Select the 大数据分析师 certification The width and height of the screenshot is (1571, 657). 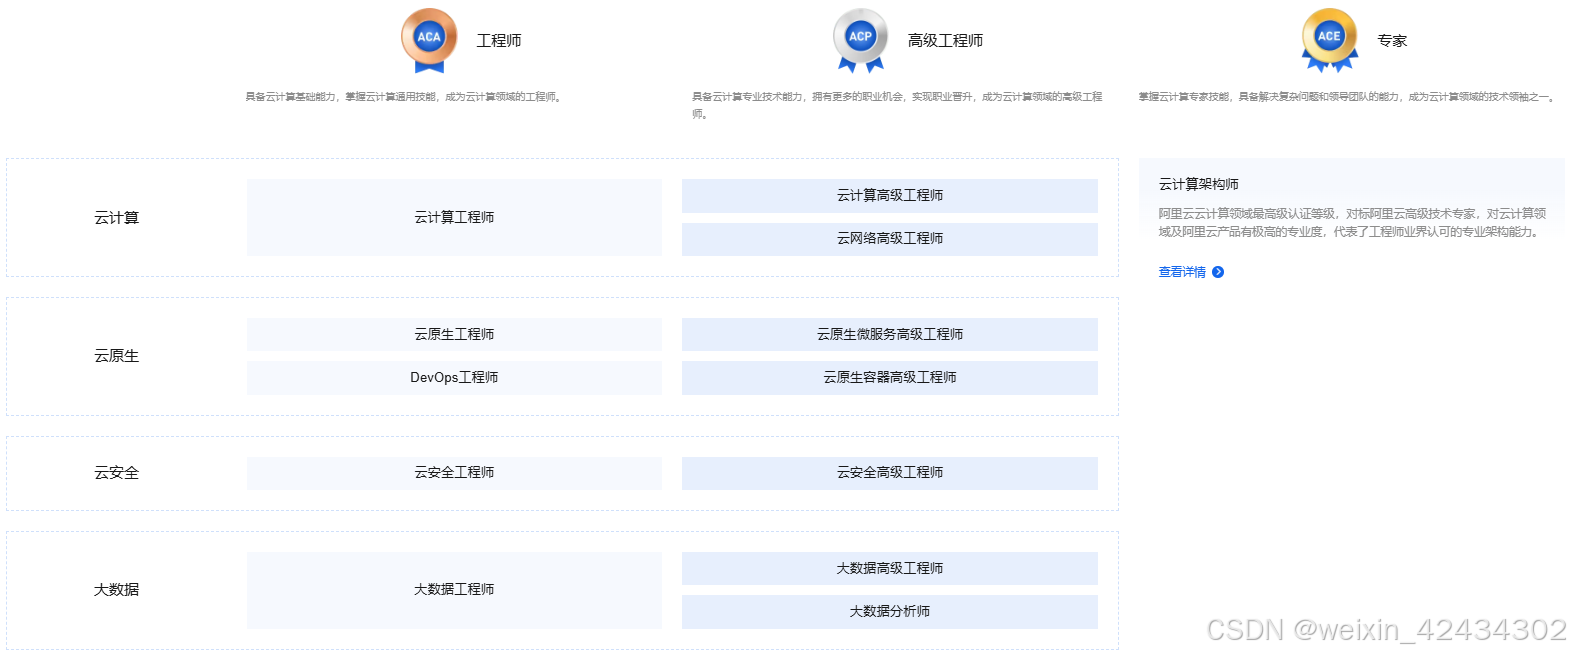pos(890,611)
